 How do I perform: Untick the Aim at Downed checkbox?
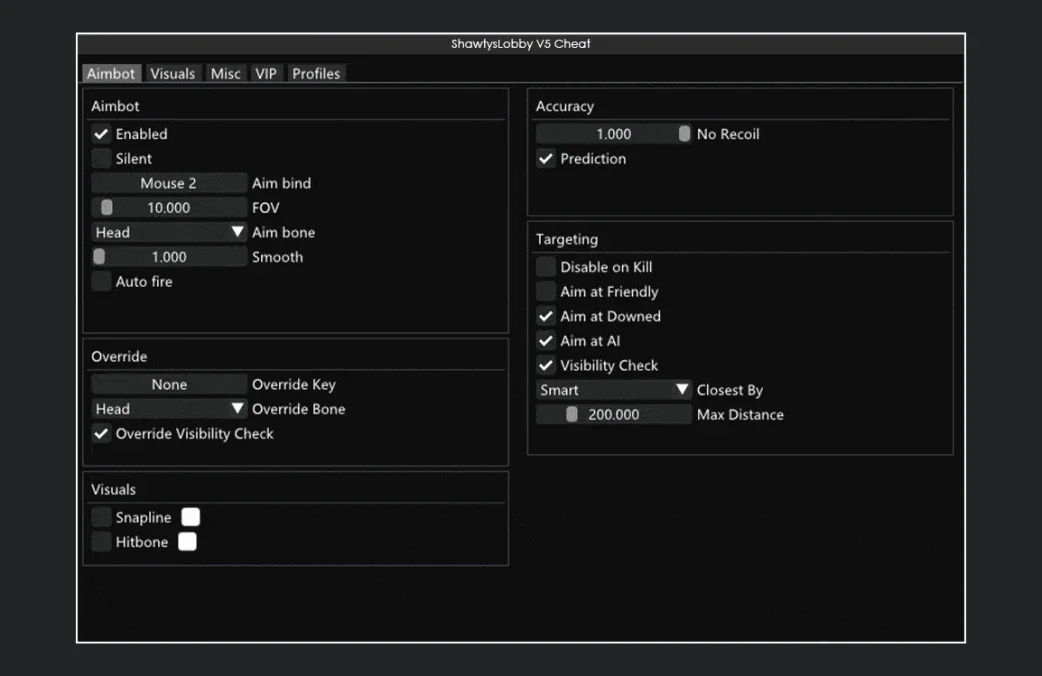(x=546, y=316)
